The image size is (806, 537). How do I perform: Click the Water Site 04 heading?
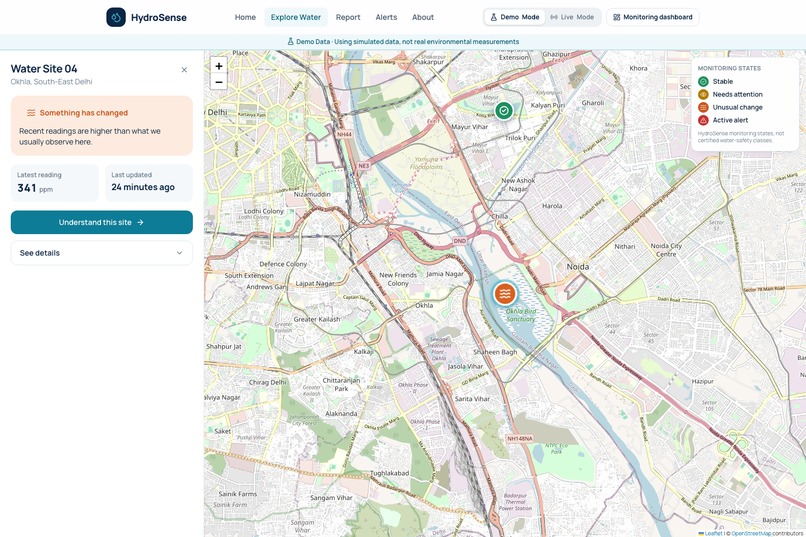pos(44,69)
